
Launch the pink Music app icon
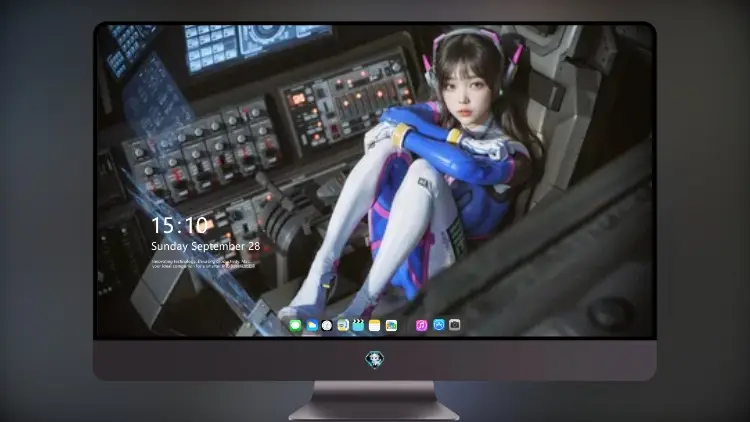click(x=421, y=326)
